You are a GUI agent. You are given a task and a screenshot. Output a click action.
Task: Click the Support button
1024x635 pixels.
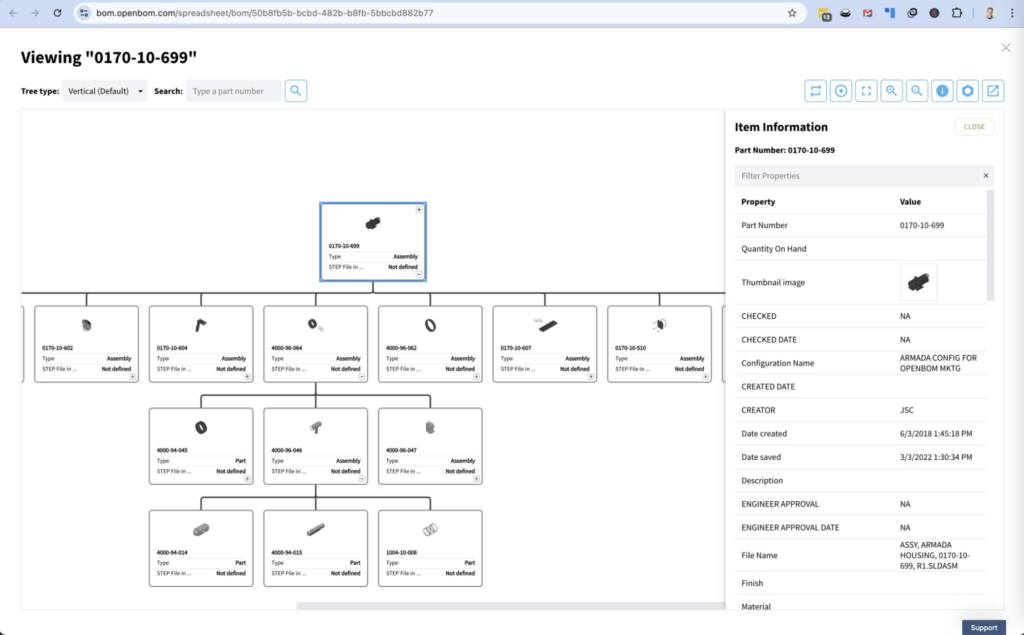point(984,628)
